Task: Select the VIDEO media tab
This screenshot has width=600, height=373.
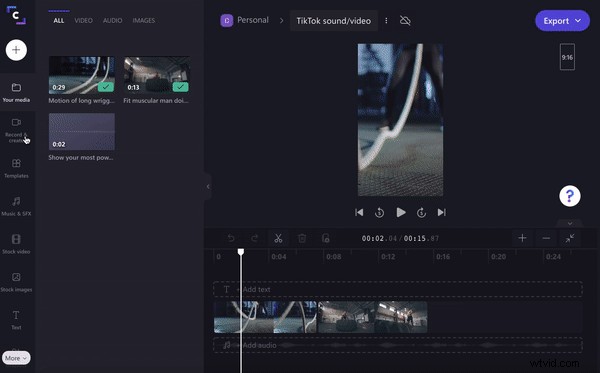Action: point(83,21)
